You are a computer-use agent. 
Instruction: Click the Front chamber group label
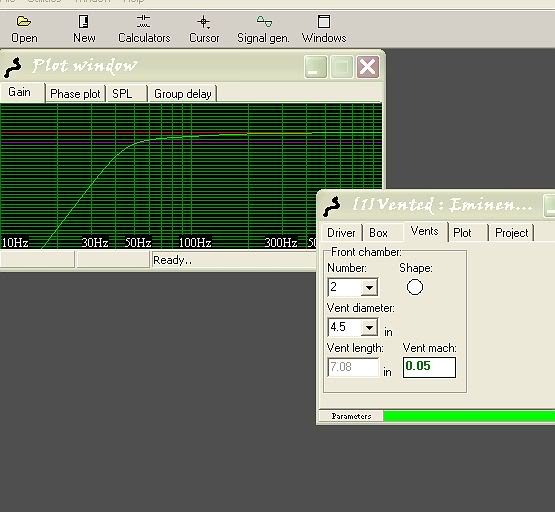[366, 252]
